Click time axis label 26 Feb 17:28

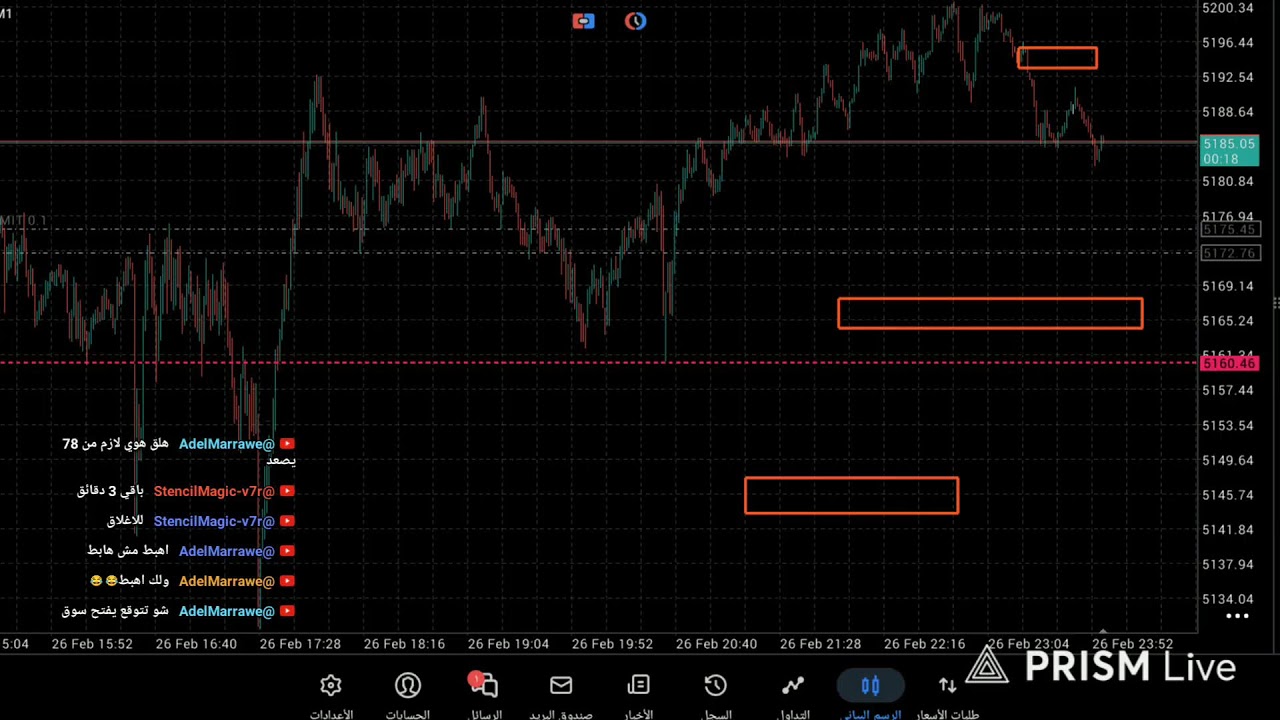[x=300, y=644]
